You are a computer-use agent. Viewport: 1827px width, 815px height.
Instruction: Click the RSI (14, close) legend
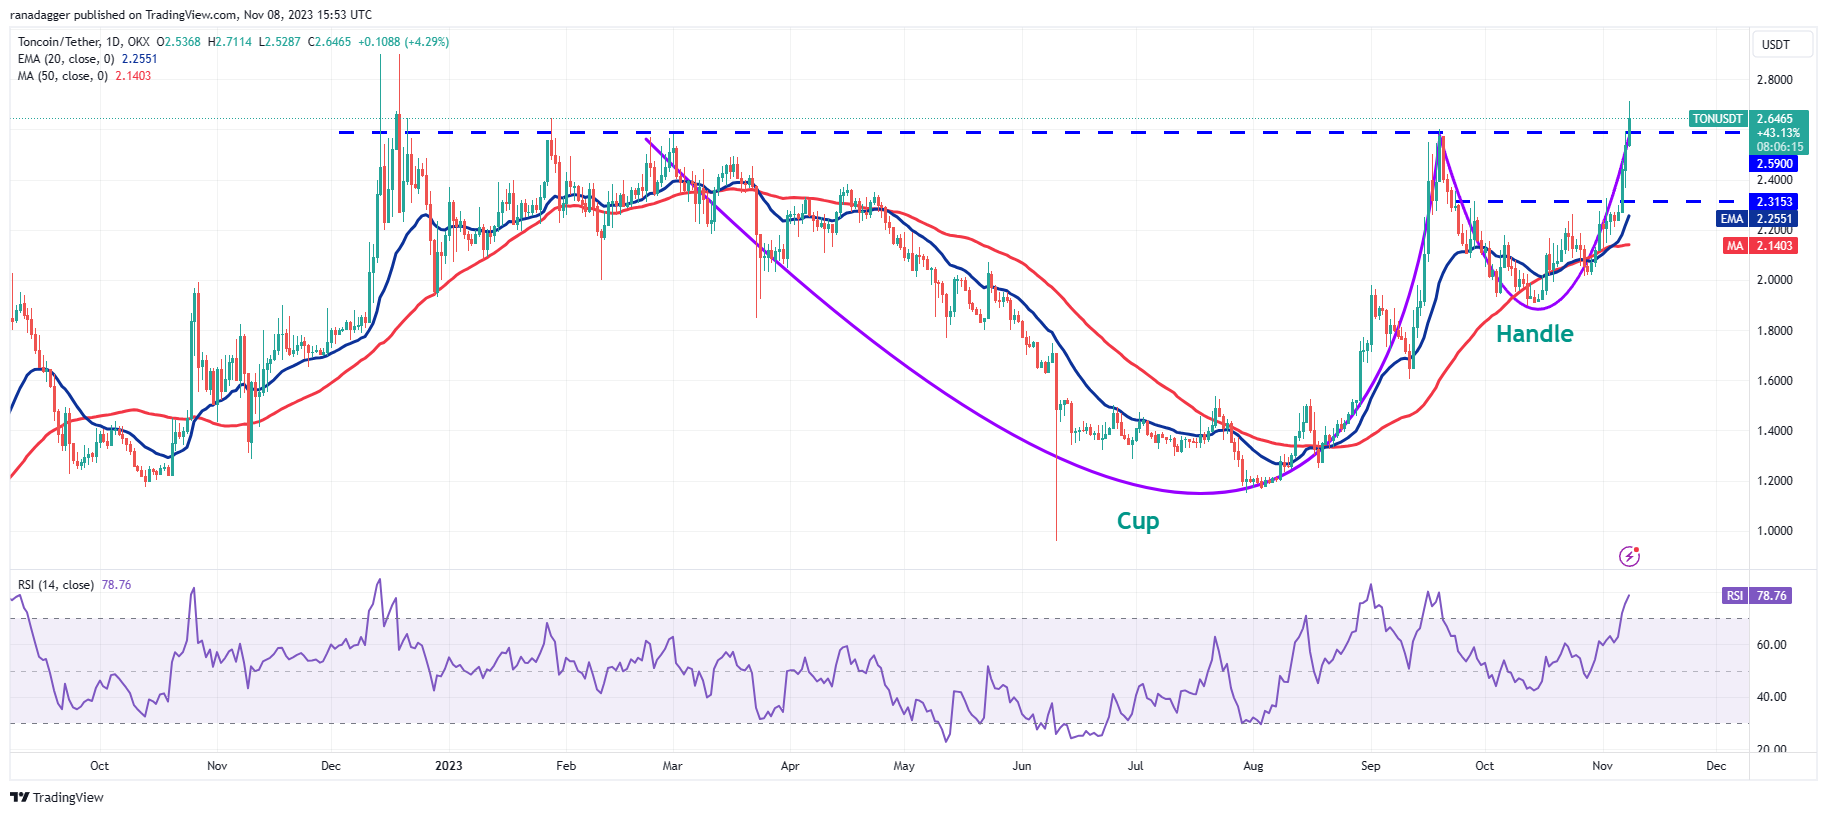(56, 585)
